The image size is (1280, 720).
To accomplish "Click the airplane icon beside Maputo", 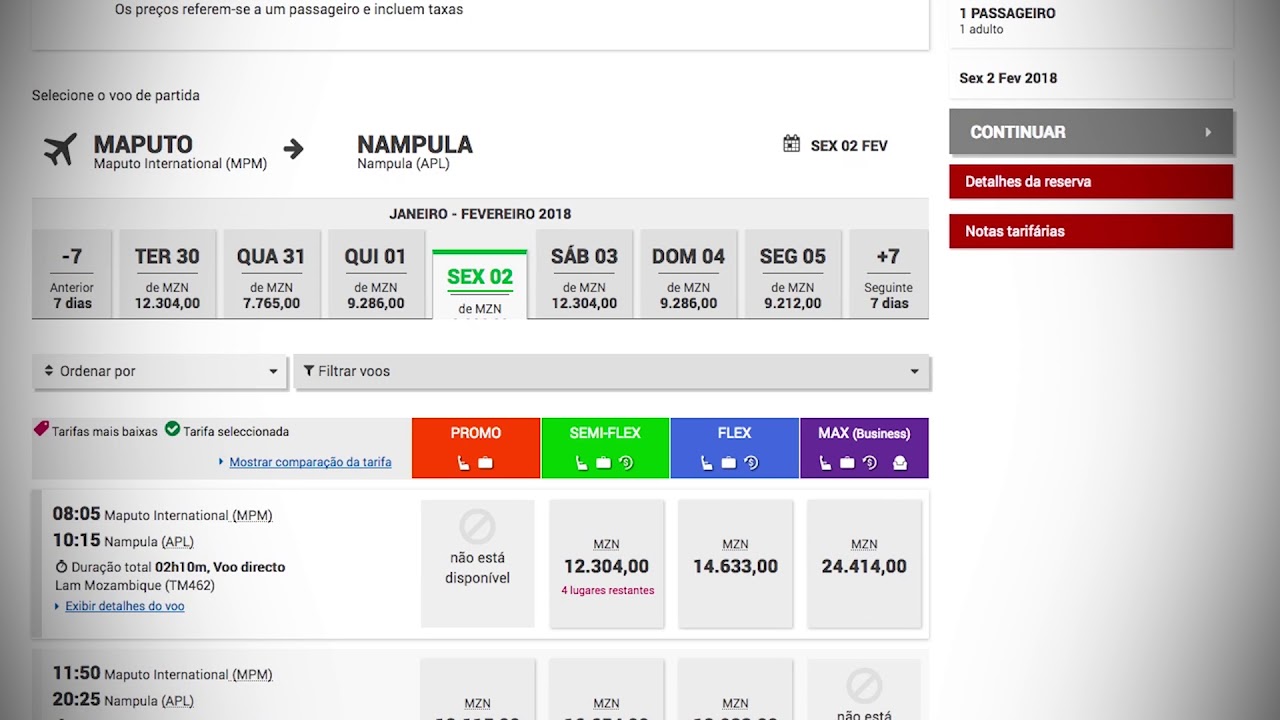I will (60, 149).
